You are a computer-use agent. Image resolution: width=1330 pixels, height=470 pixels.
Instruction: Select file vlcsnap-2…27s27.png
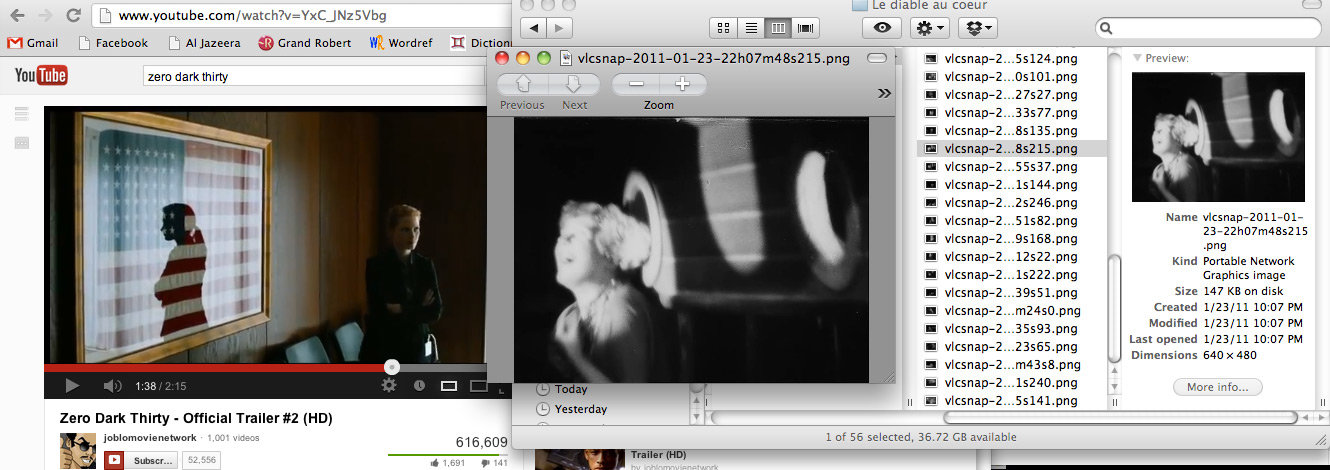tap(1012, 94)
